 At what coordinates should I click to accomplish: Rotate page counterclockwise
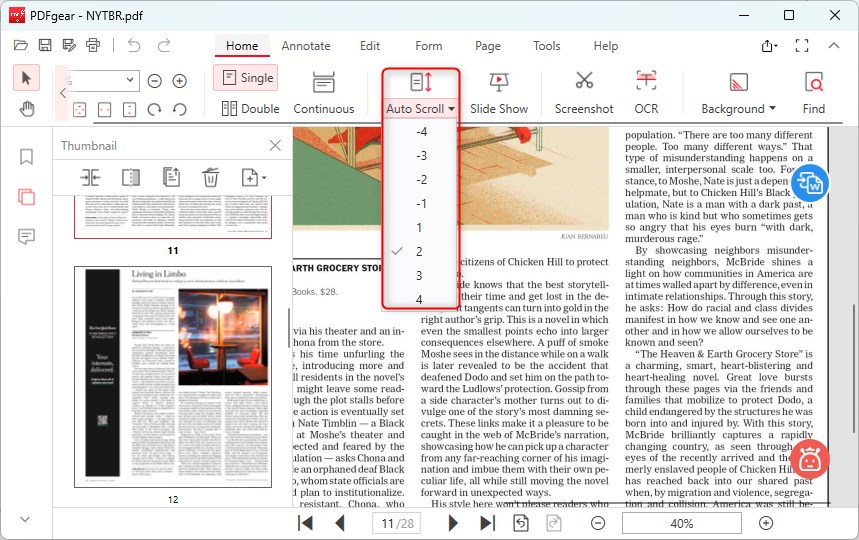click(180, 110)
